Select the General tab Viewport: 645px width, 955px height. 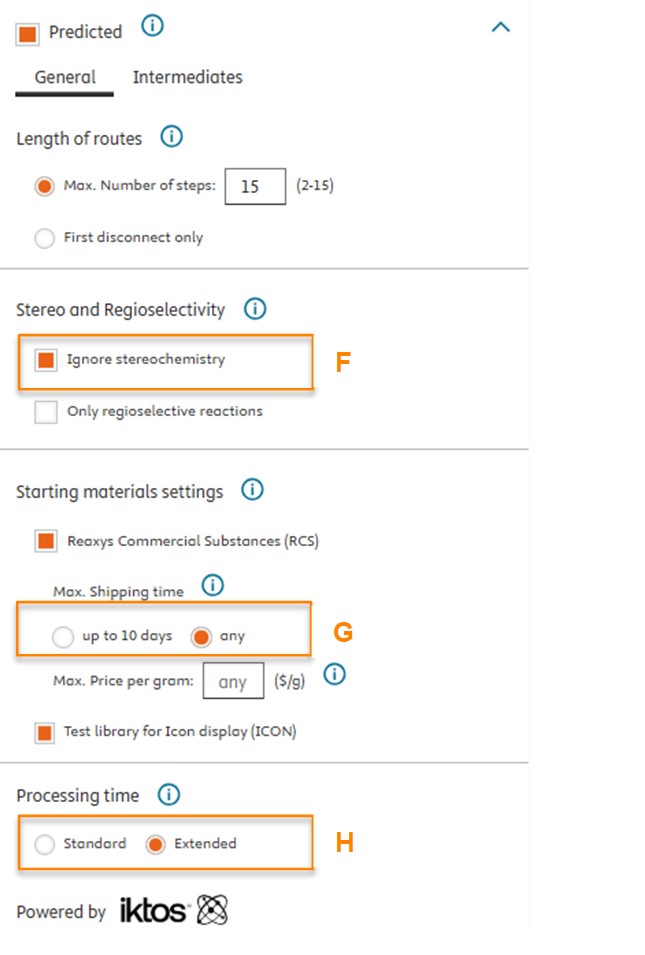pyautogui.click(x=65, y=77)
